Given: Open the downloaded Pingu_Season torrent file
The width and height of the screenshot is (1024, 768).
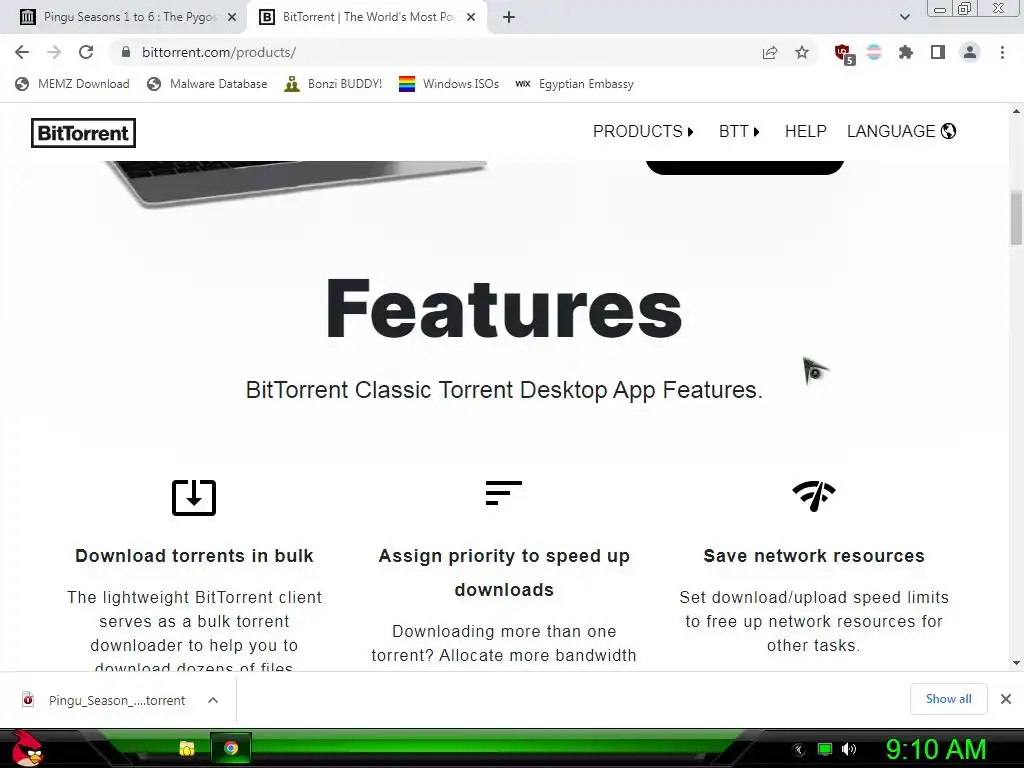Looking at the screenshot, I should pos(104,700).
